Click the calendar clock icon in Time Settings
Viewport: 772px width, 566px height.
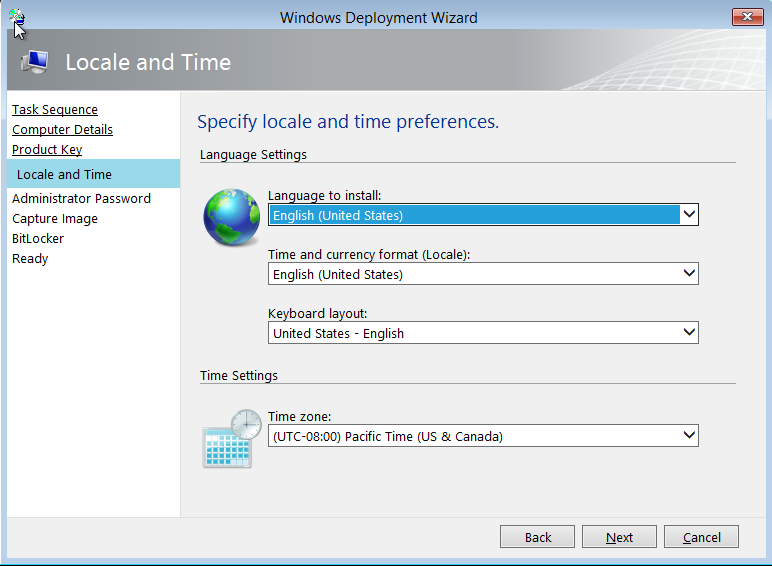[232, 438]
